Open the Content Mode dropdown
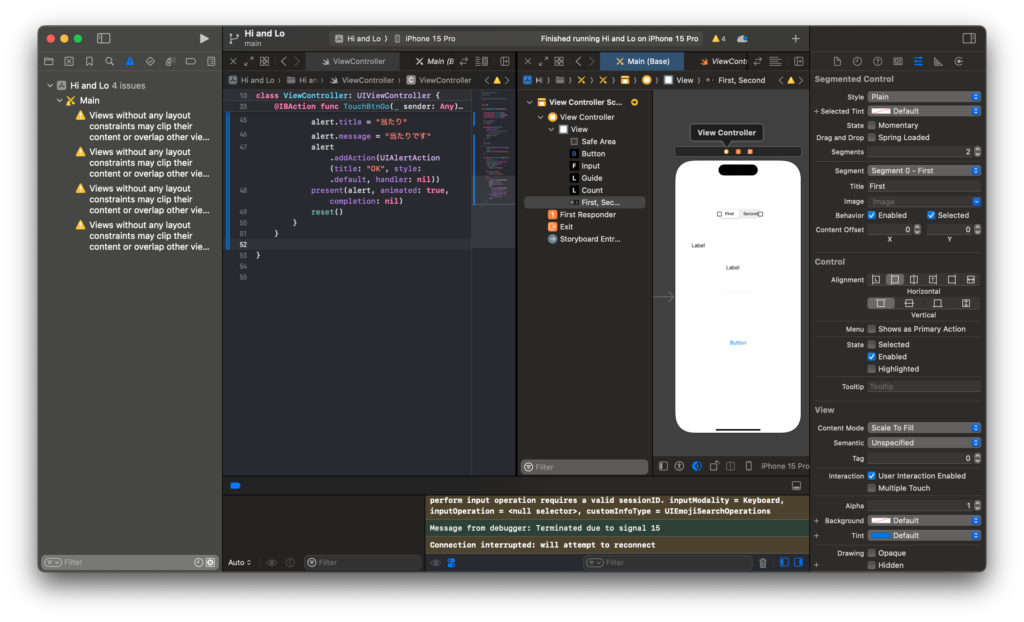The width and height of the screenshot is (1024, 622). click(x=924, y=427)
